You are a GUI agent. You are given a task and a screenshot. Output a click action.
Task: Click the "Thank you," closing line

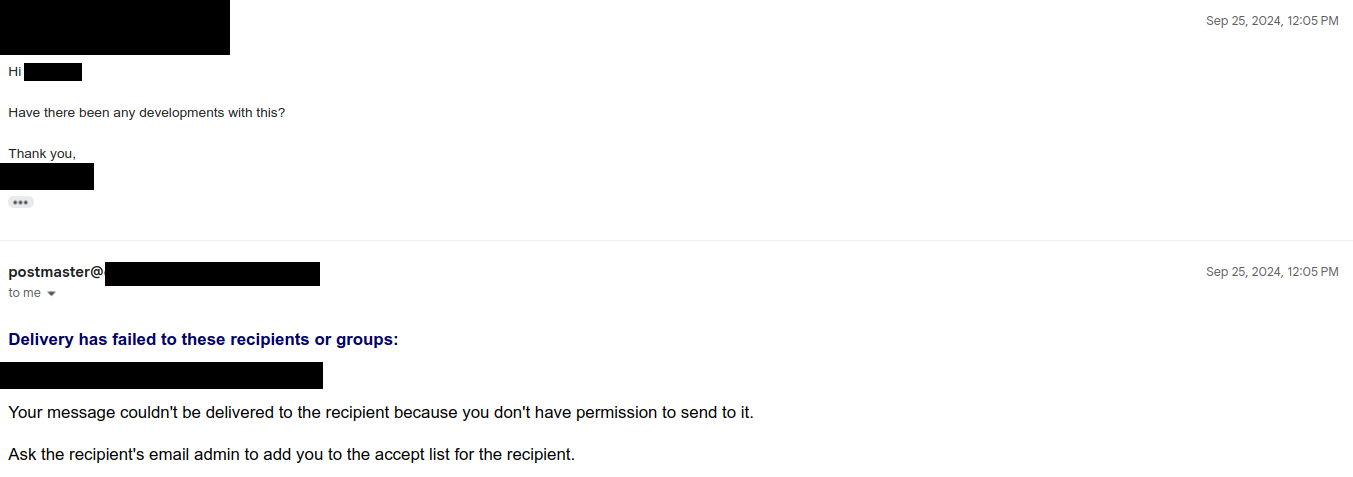pyautogui.click(x=42, y=154)
